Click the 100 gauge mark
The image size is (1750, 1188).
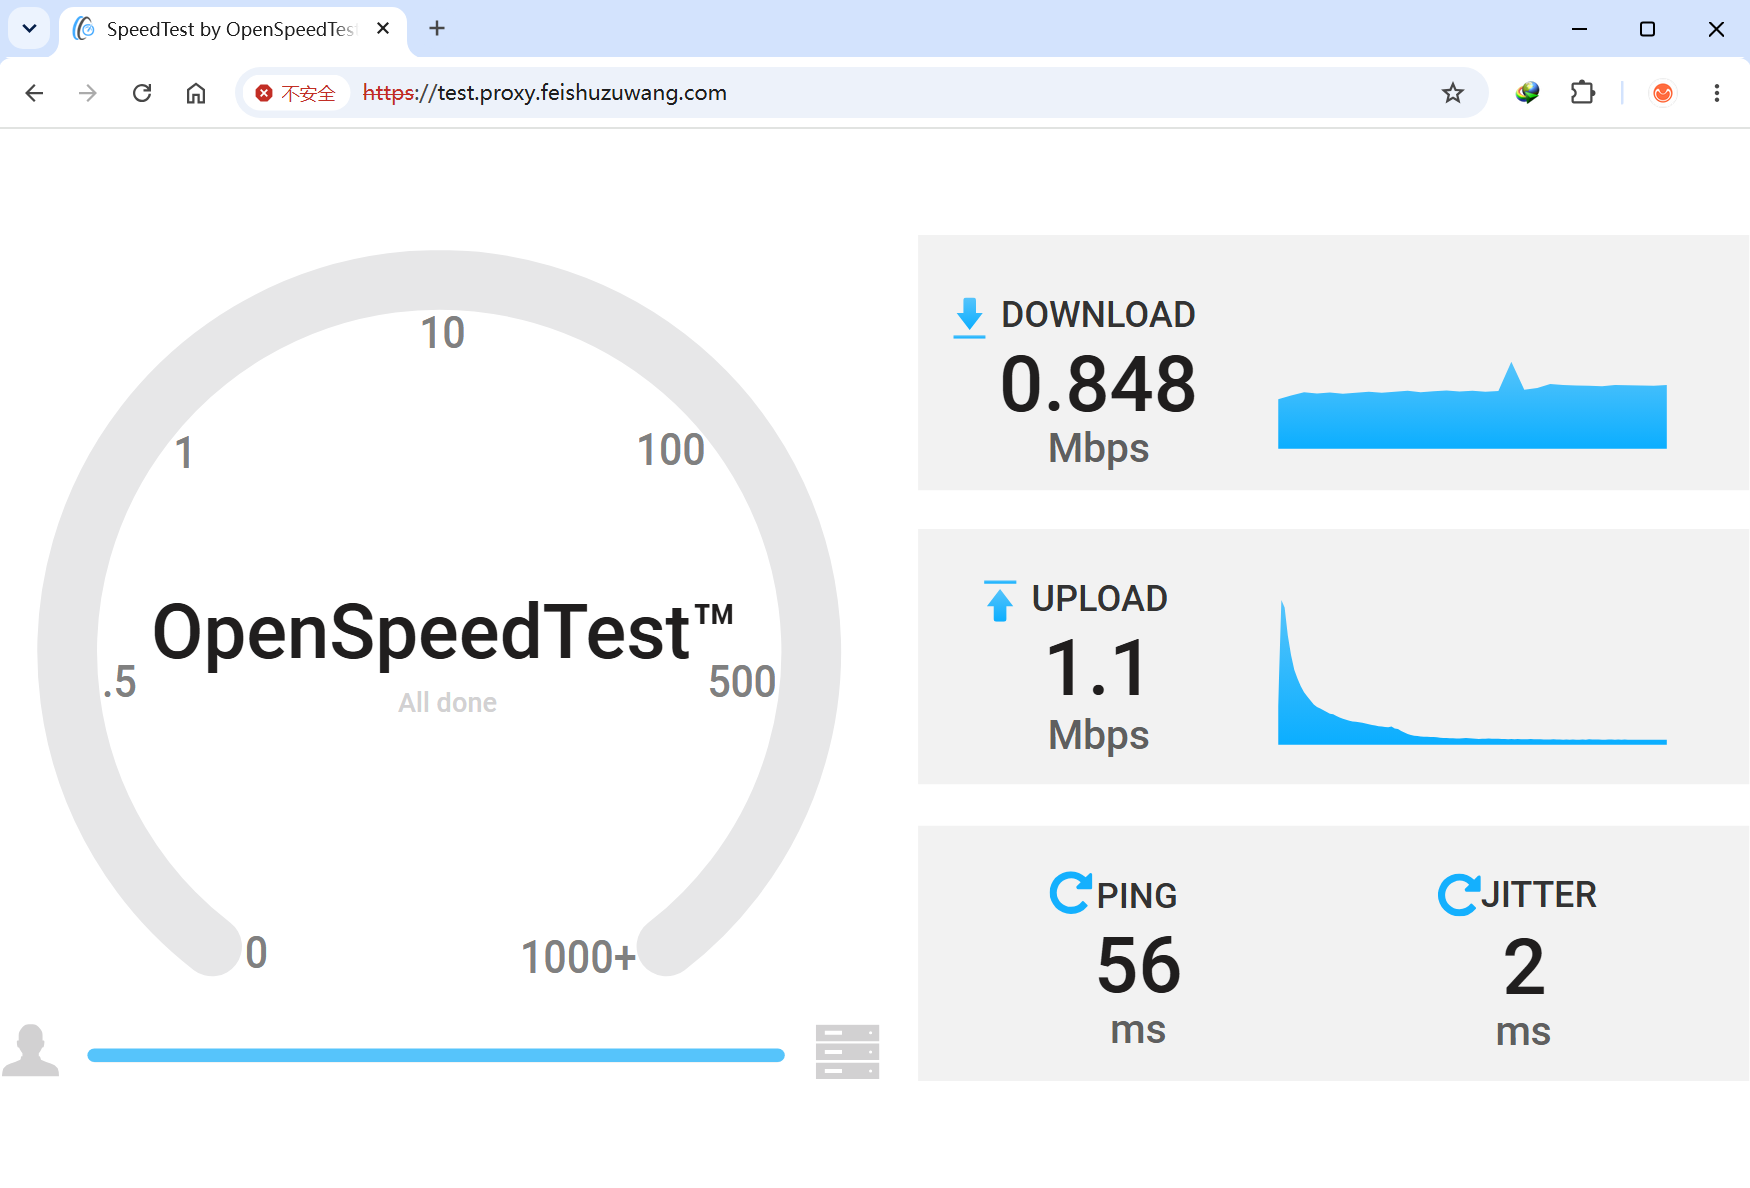click(x=671, y=450)
